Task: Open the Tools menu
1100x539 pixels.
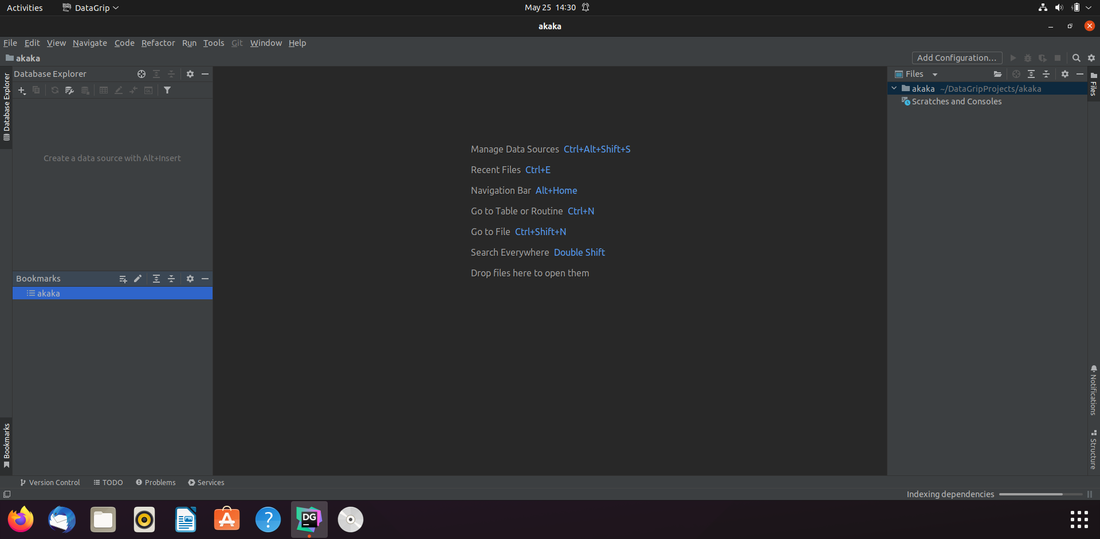Action: (x=214, y=43)
